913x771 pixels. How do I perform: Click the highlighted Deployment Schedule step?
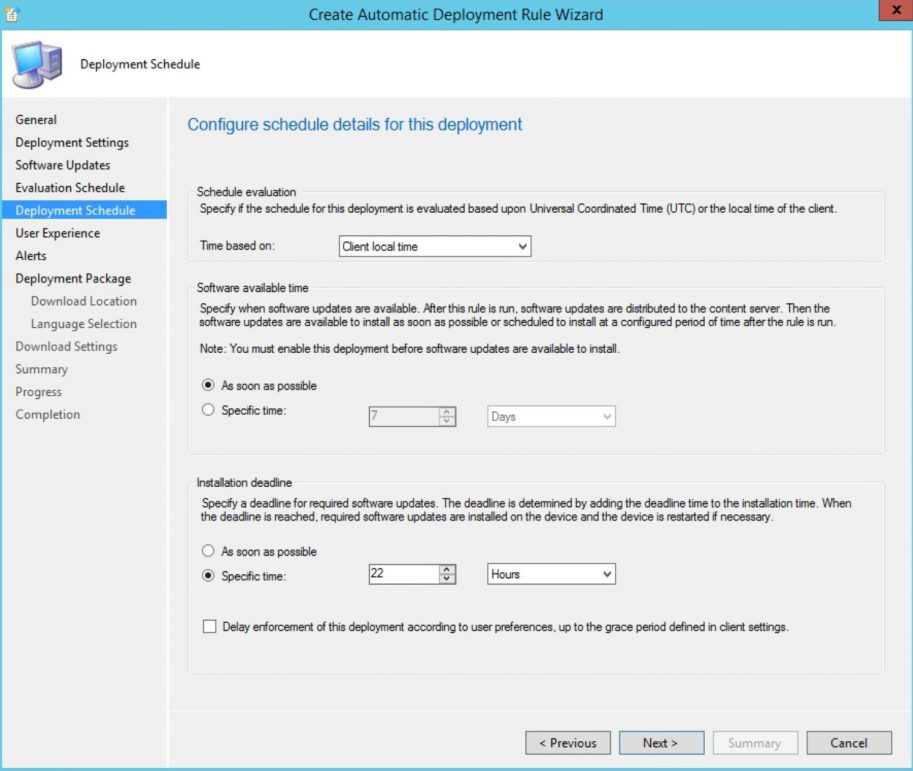pos(73,210)
